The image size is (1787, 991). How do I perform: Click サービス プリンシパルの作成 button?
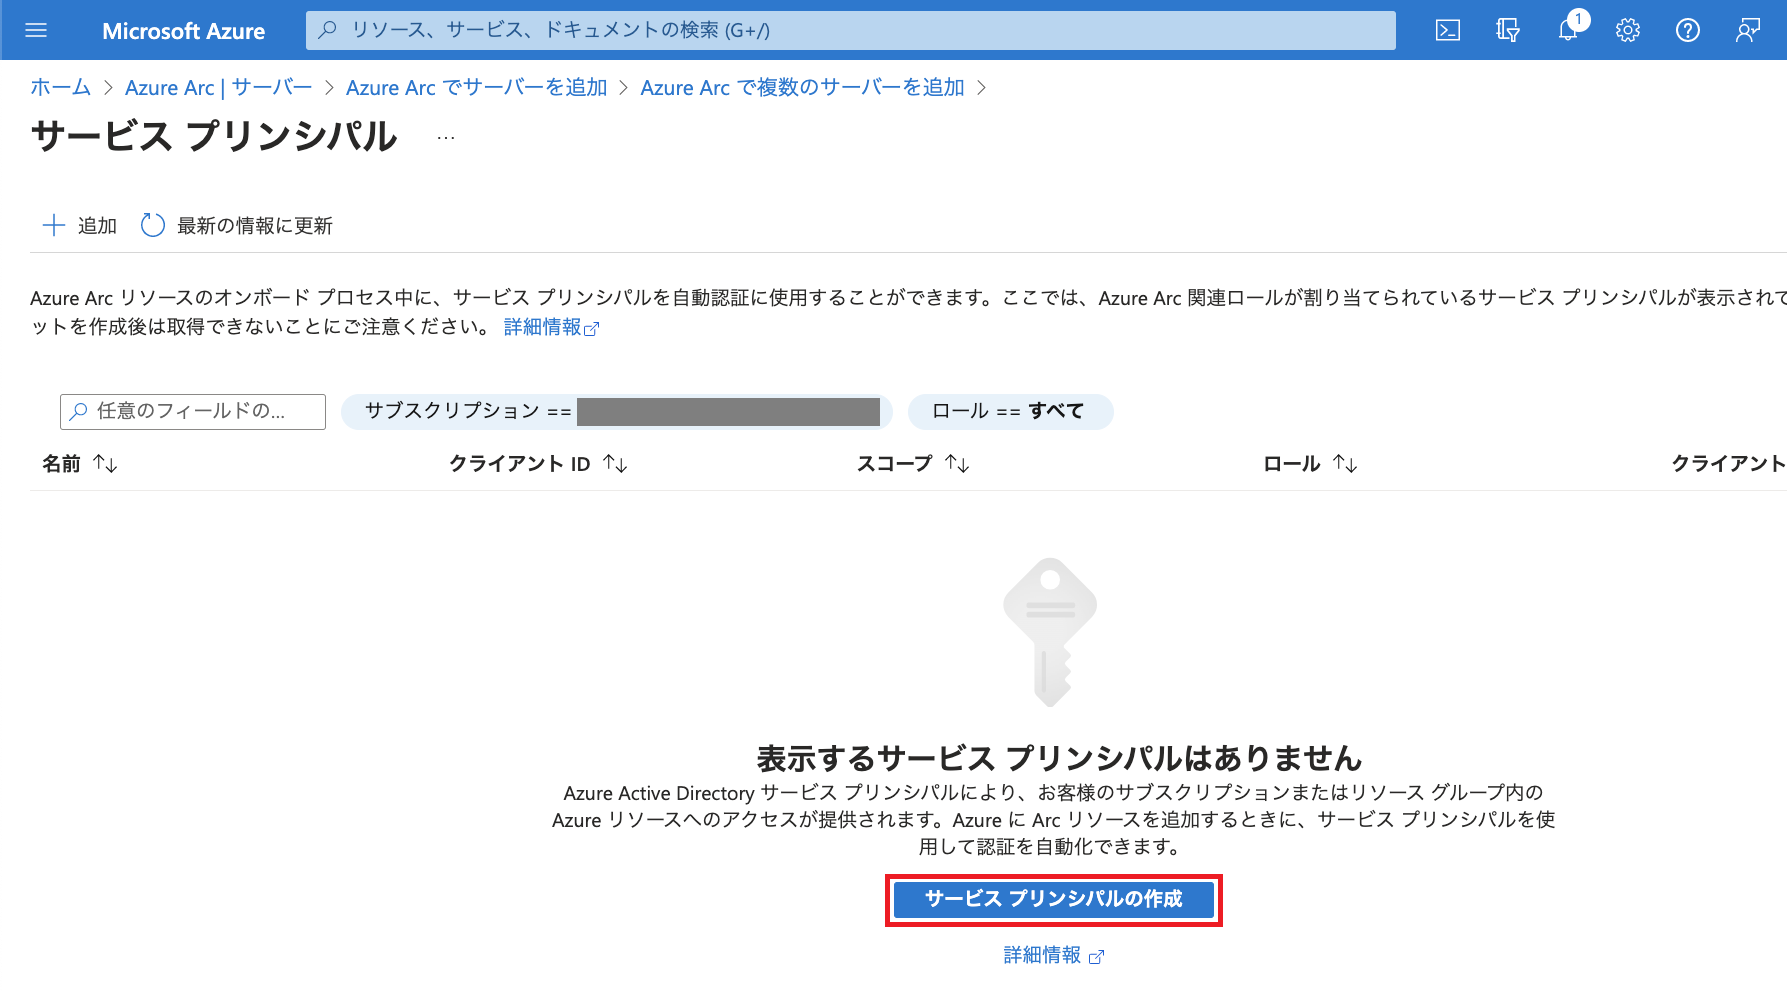click(x=1053, y=899)
